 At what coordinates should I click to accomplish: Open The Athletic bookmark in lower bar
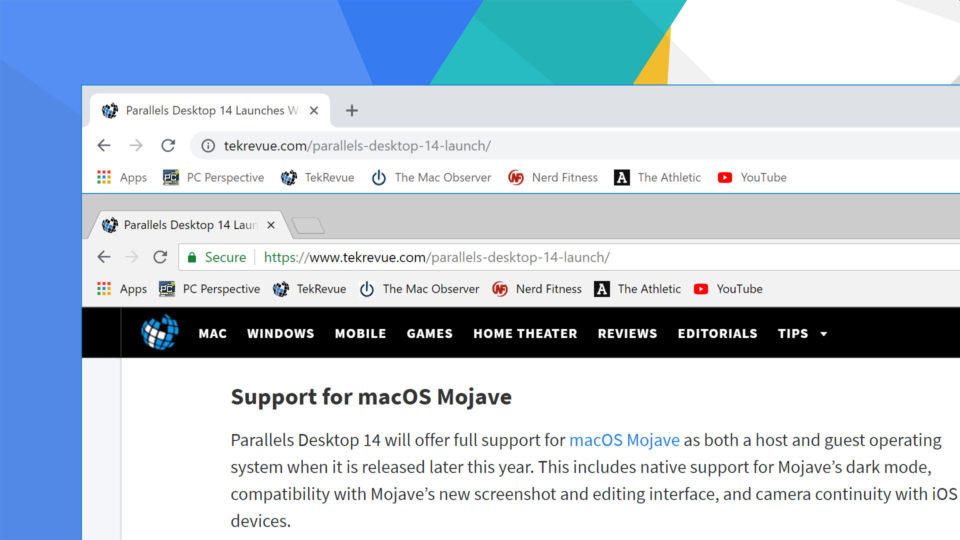637,289
